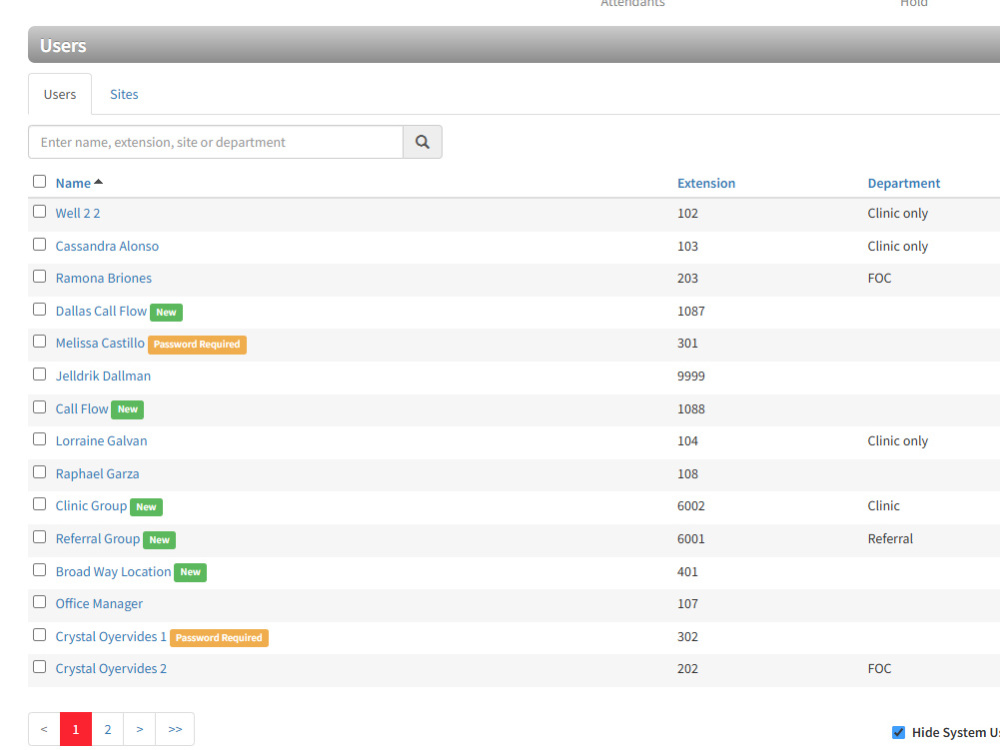The image size is (1000, 750).
Task: Check the Office Manager checkbox
Action: (40, 602)
